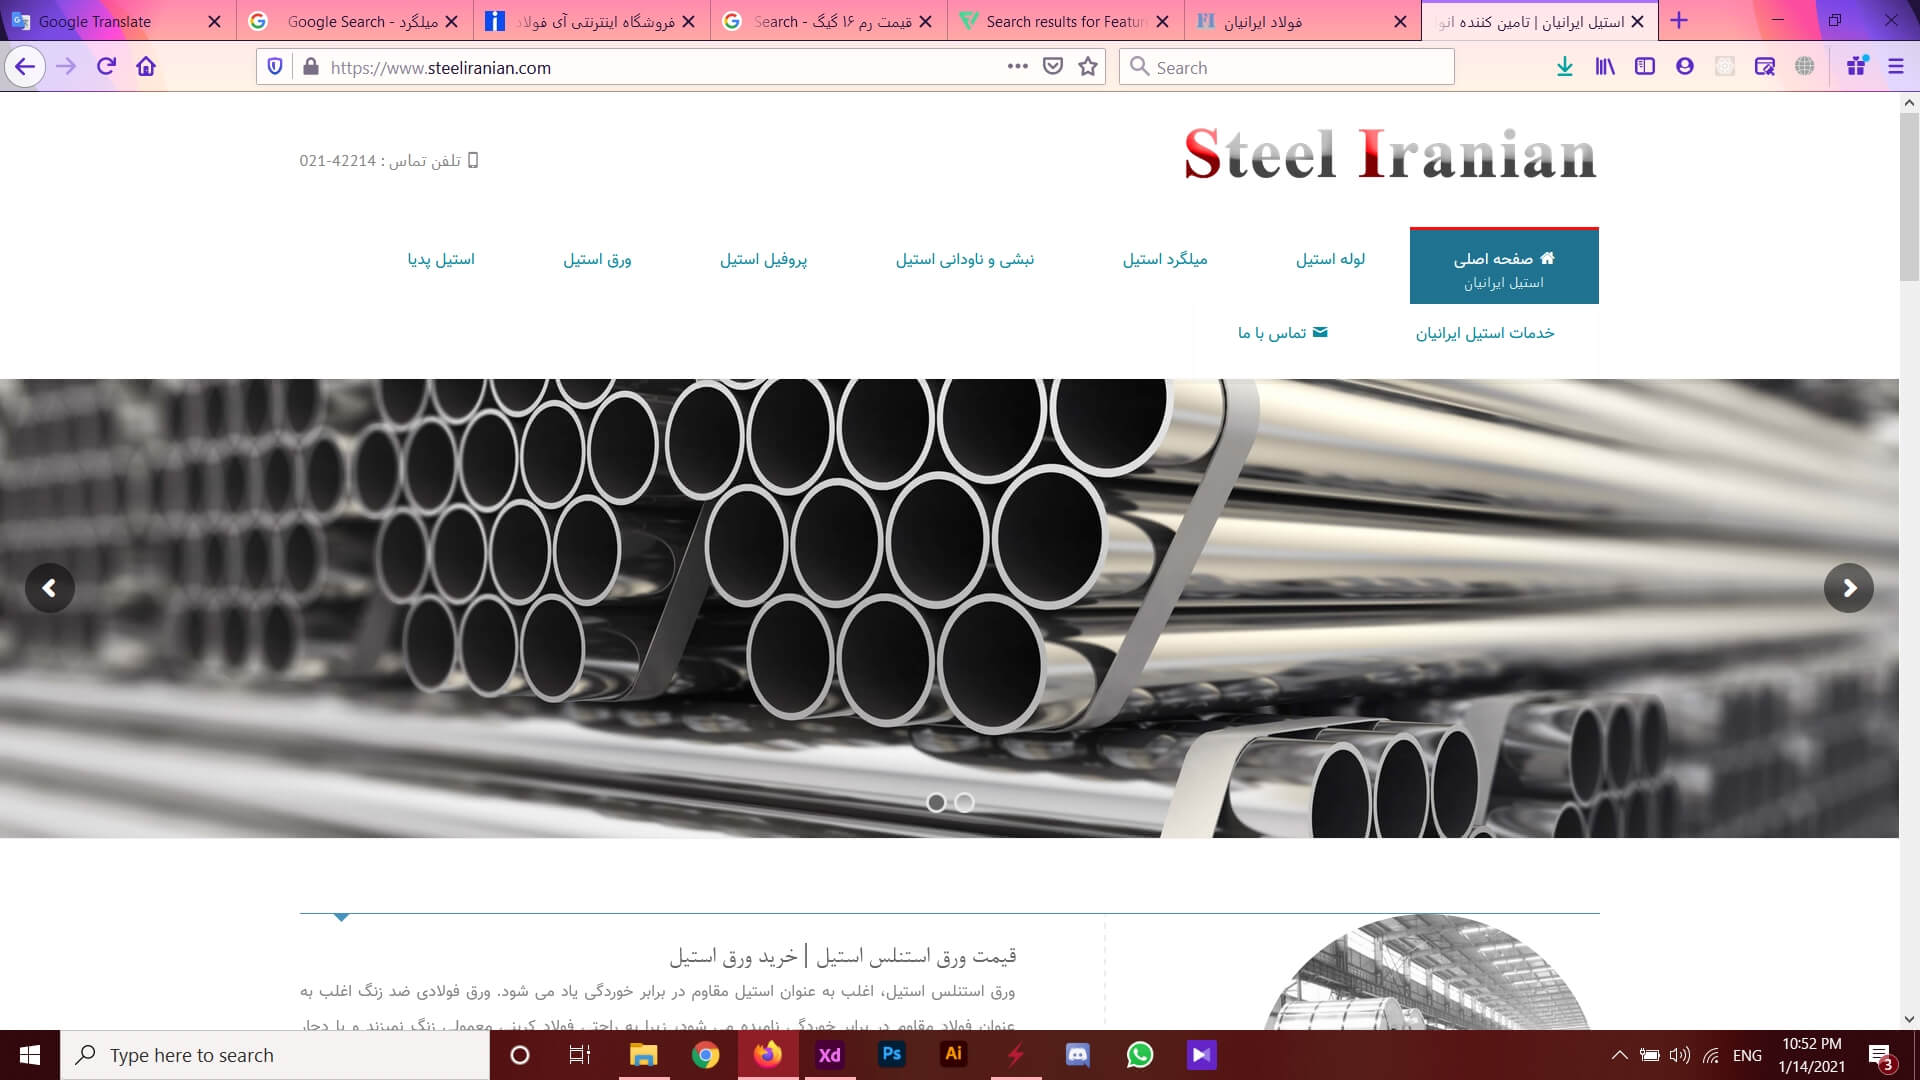
Task: Open Adobe XD from the taskbar
Action: point(828,1054)
